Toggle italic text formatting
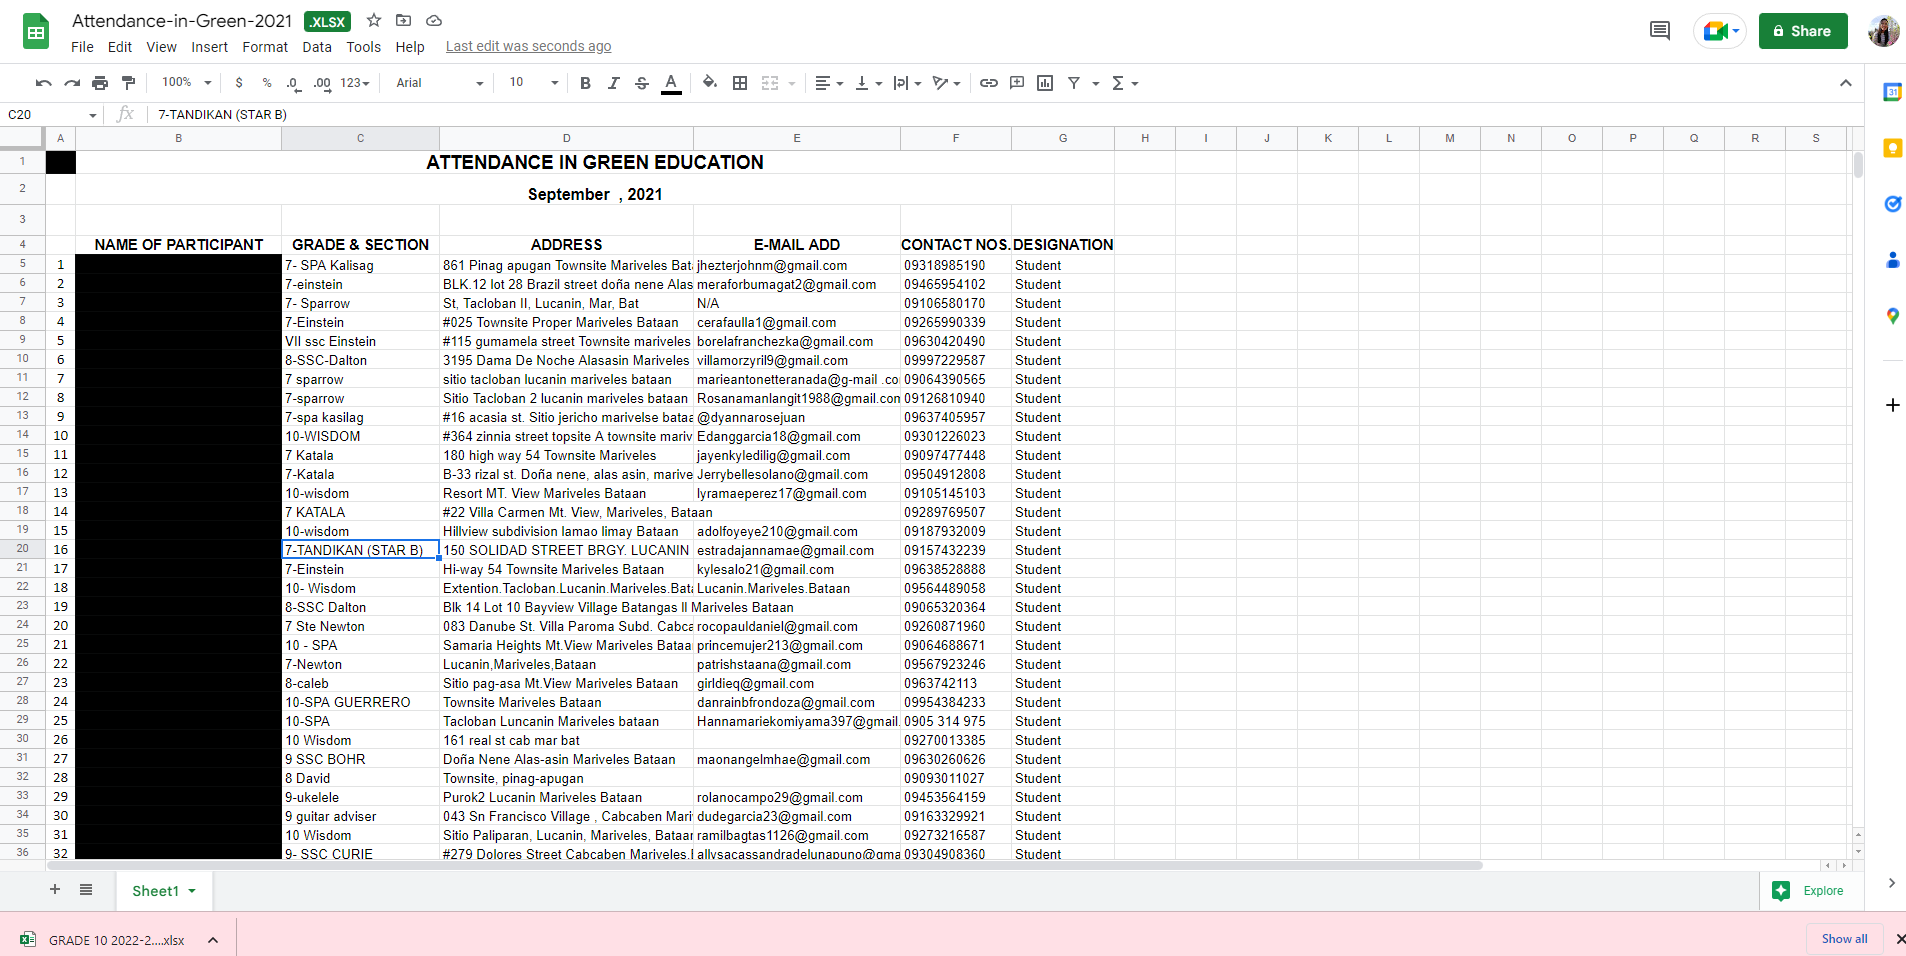 click(x=613, y=83)
